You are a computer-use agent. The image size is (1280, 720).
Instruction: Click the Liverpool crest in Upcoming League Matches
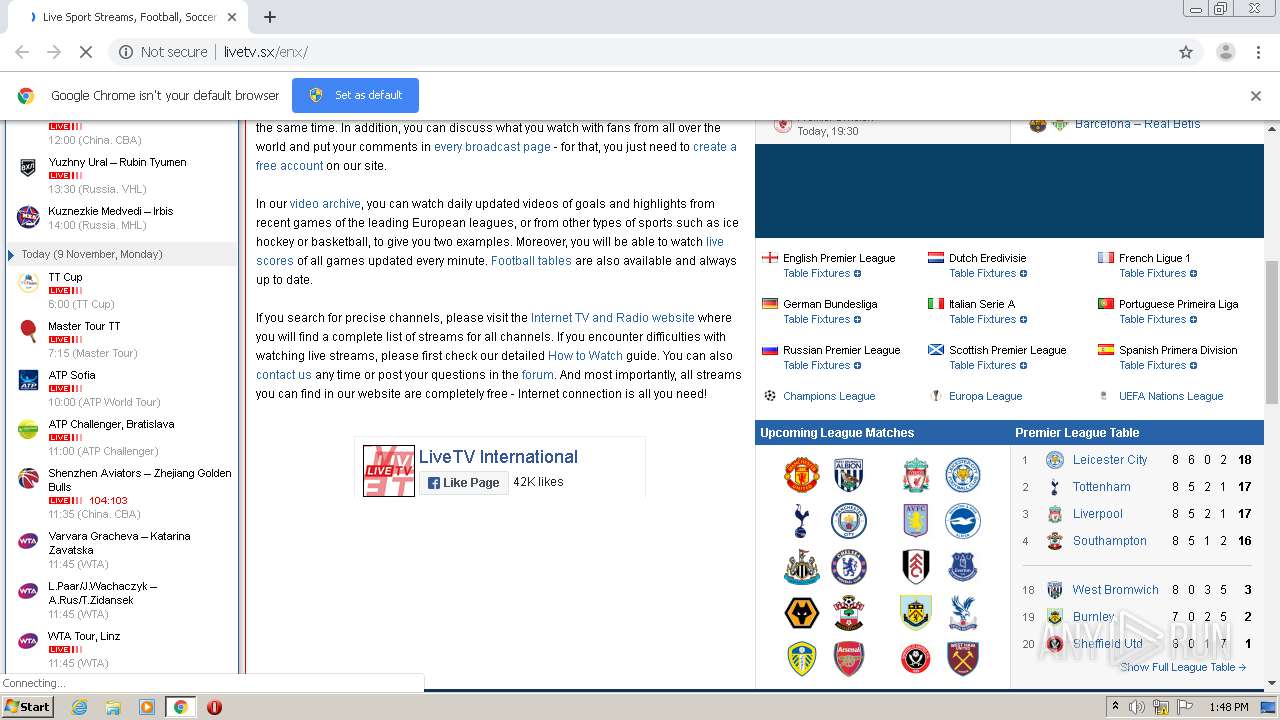915,475
